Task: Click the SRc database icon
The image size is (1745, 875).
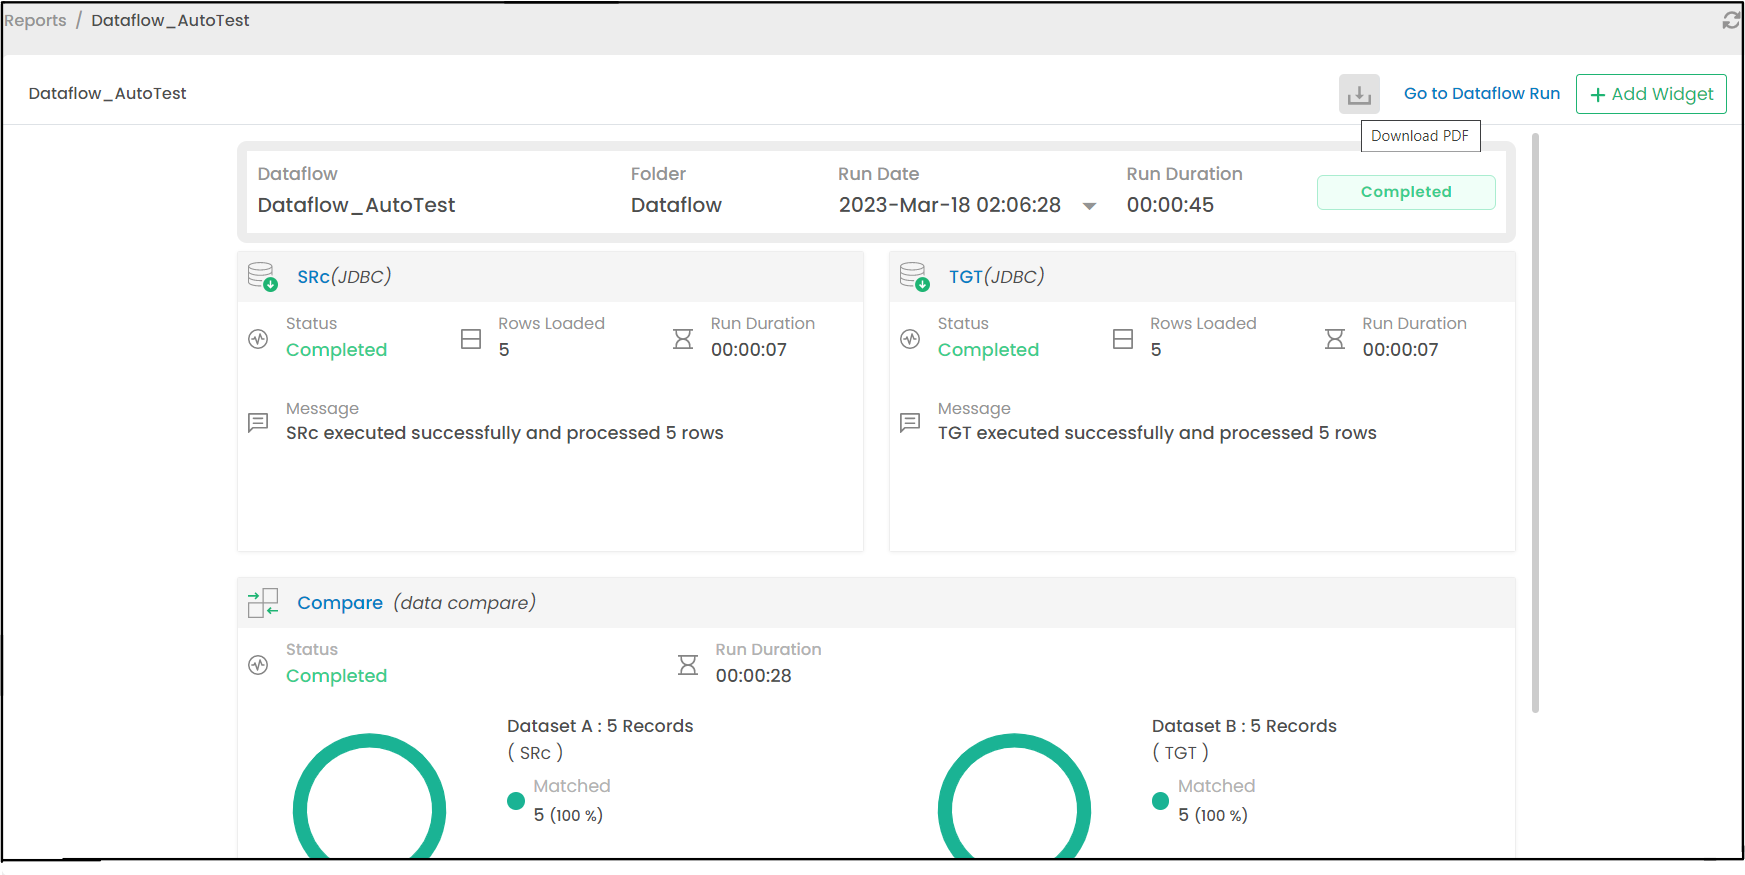Action: [262, 276]
